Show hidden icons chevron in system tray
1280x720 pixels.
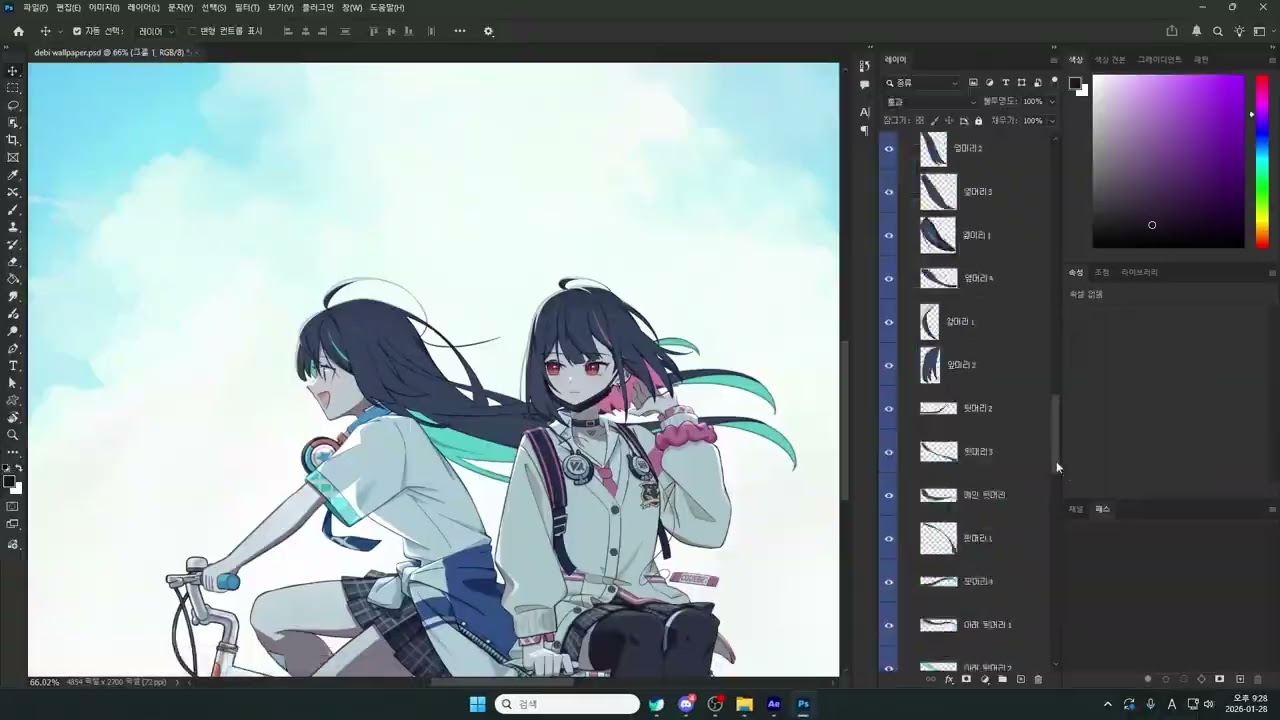click(x=1107, y=704)
